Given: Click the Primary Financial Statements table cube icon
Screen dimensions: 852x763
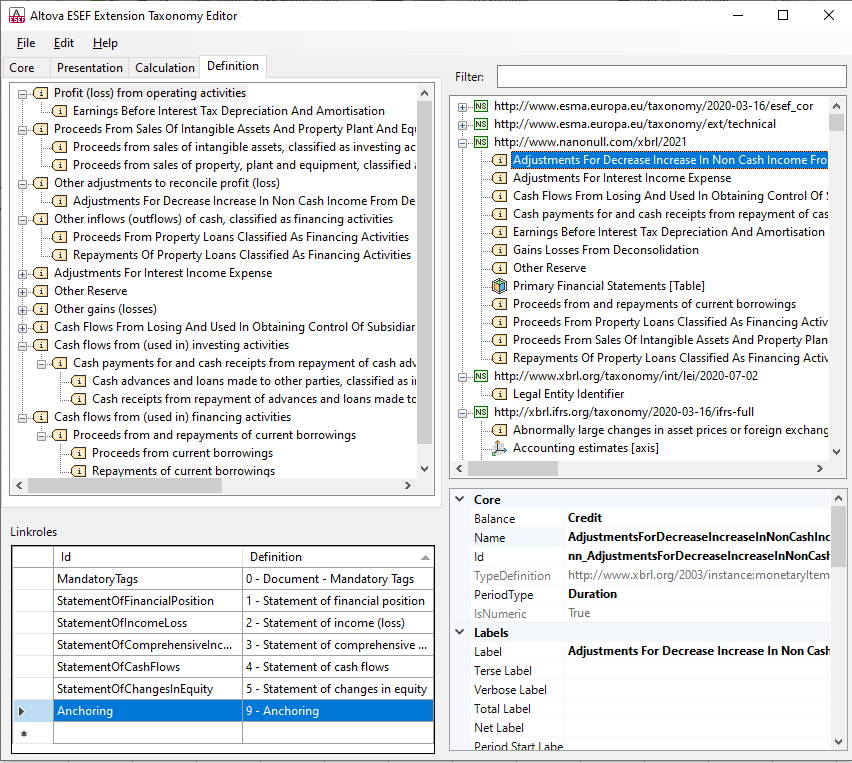Looking at the screenshot, I should point(500,286).
